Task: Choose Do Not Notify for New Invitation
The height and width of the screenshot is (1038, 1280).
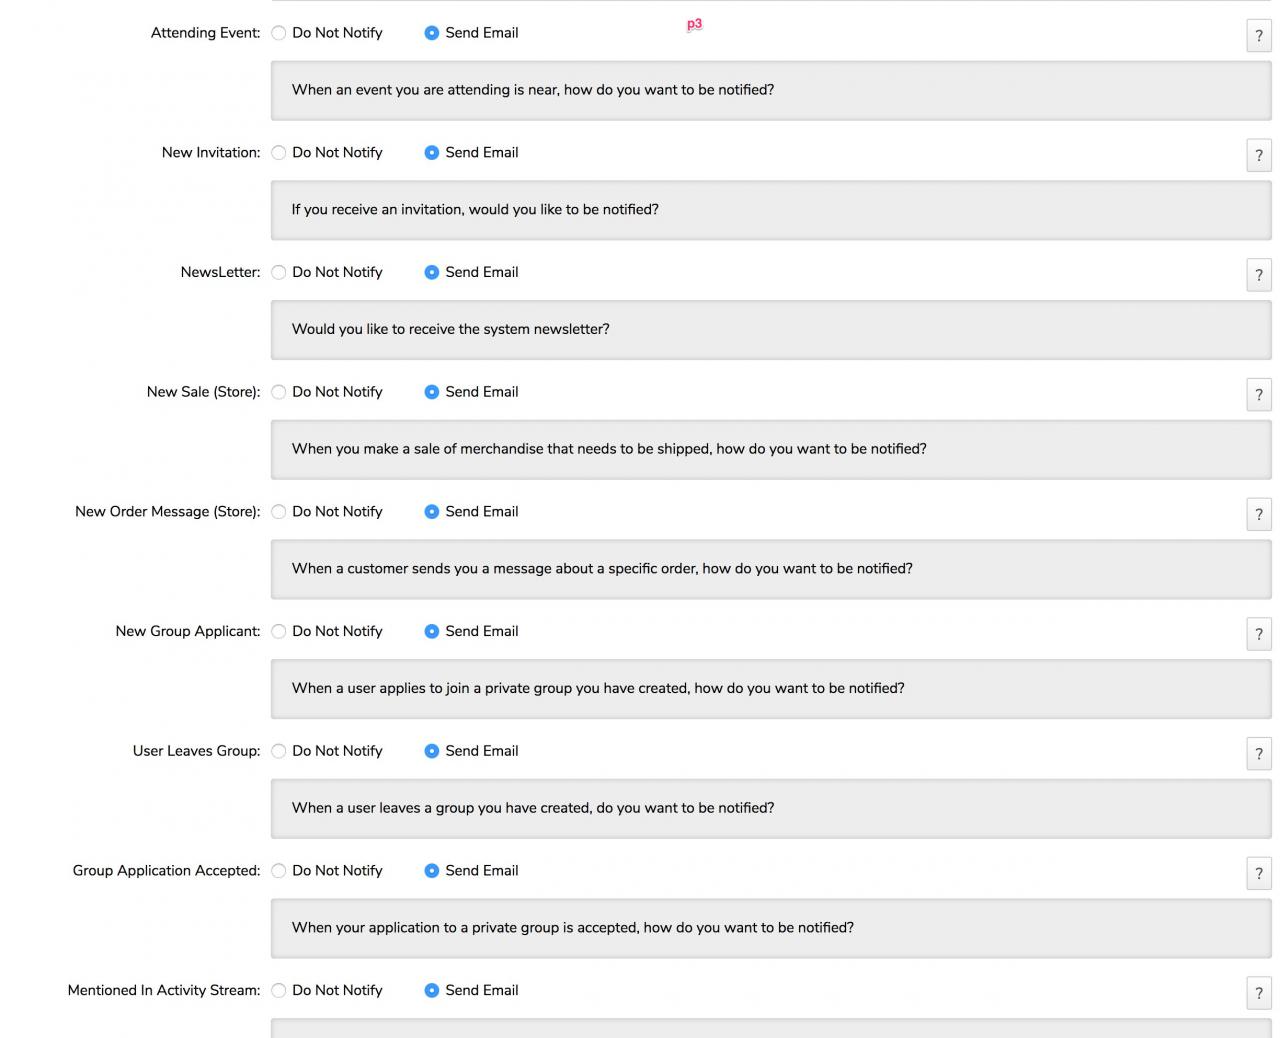Action: coord(279,153)
